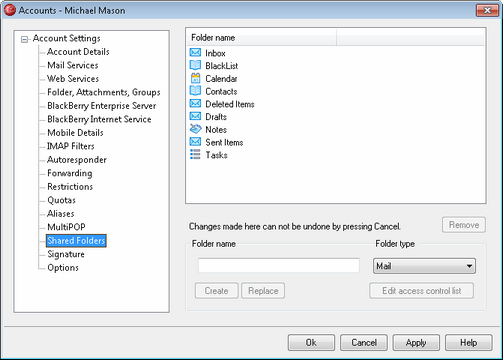This screenshot has width=503, height=360.
Task: Click the Calendar folder icon
Action: point(195,78)
